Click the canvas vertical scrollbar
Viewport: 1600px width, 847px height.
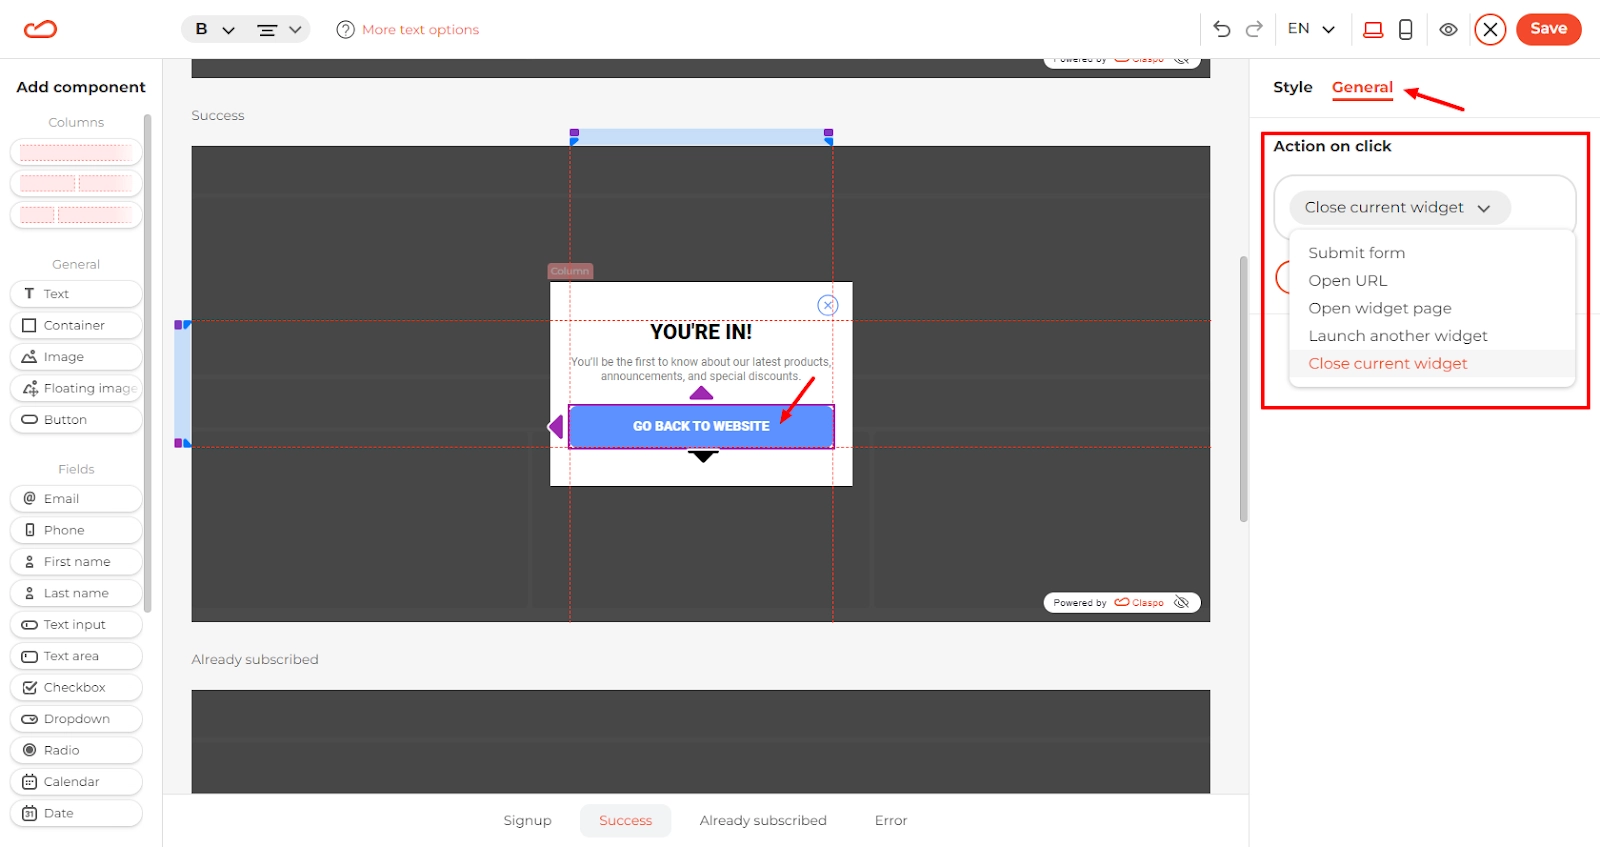(1243, 389)
